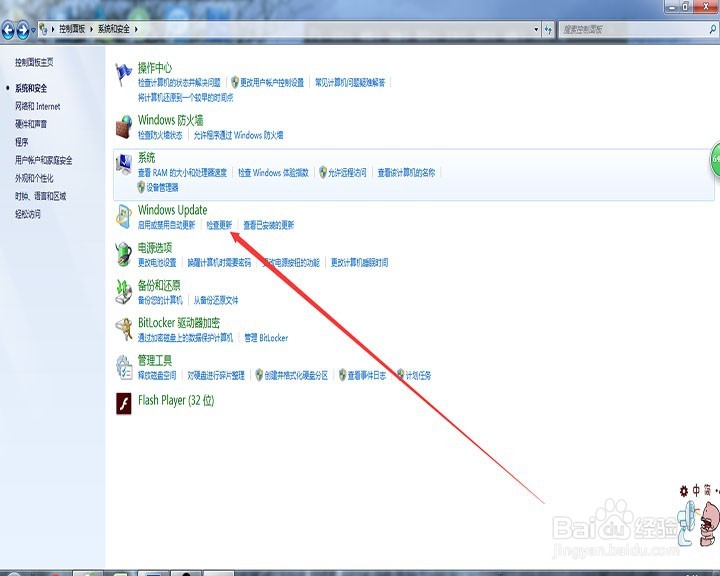
Task: Open 外观和个性化 category
Action: click(x=34, y=178)
